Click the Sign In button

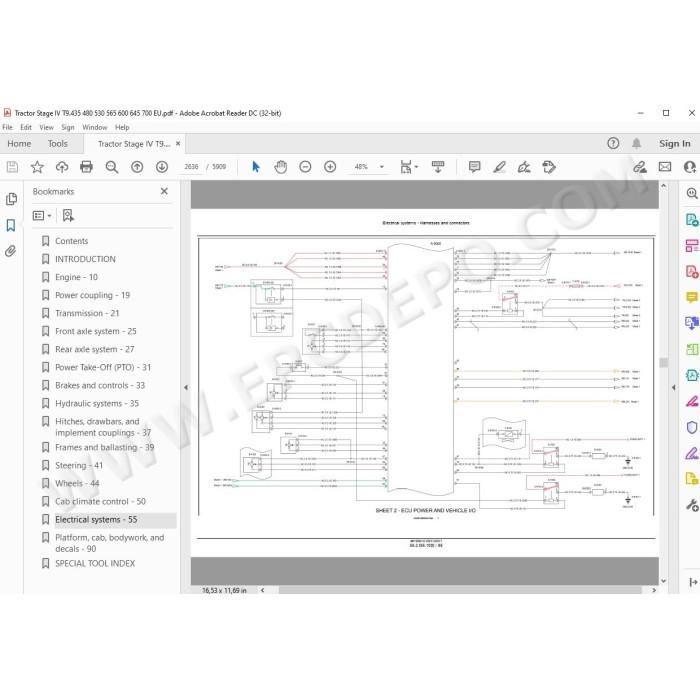[675, 144]
